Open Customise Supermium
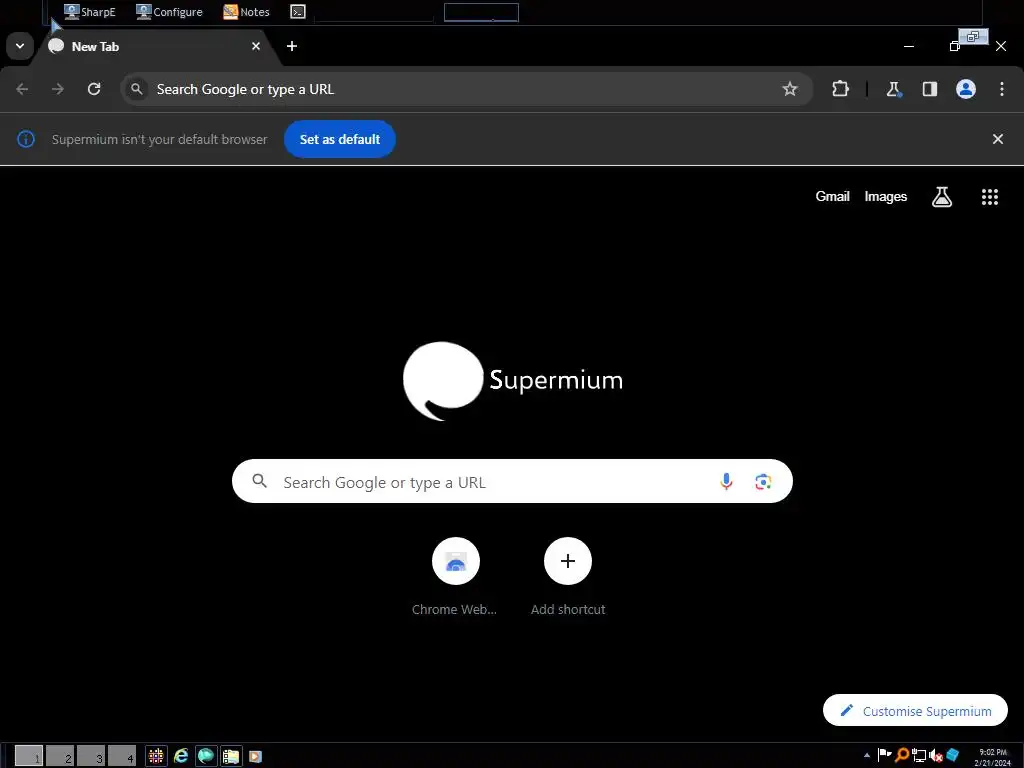Viewport: 1024px width, 768px height. click(x=915, y=711)
